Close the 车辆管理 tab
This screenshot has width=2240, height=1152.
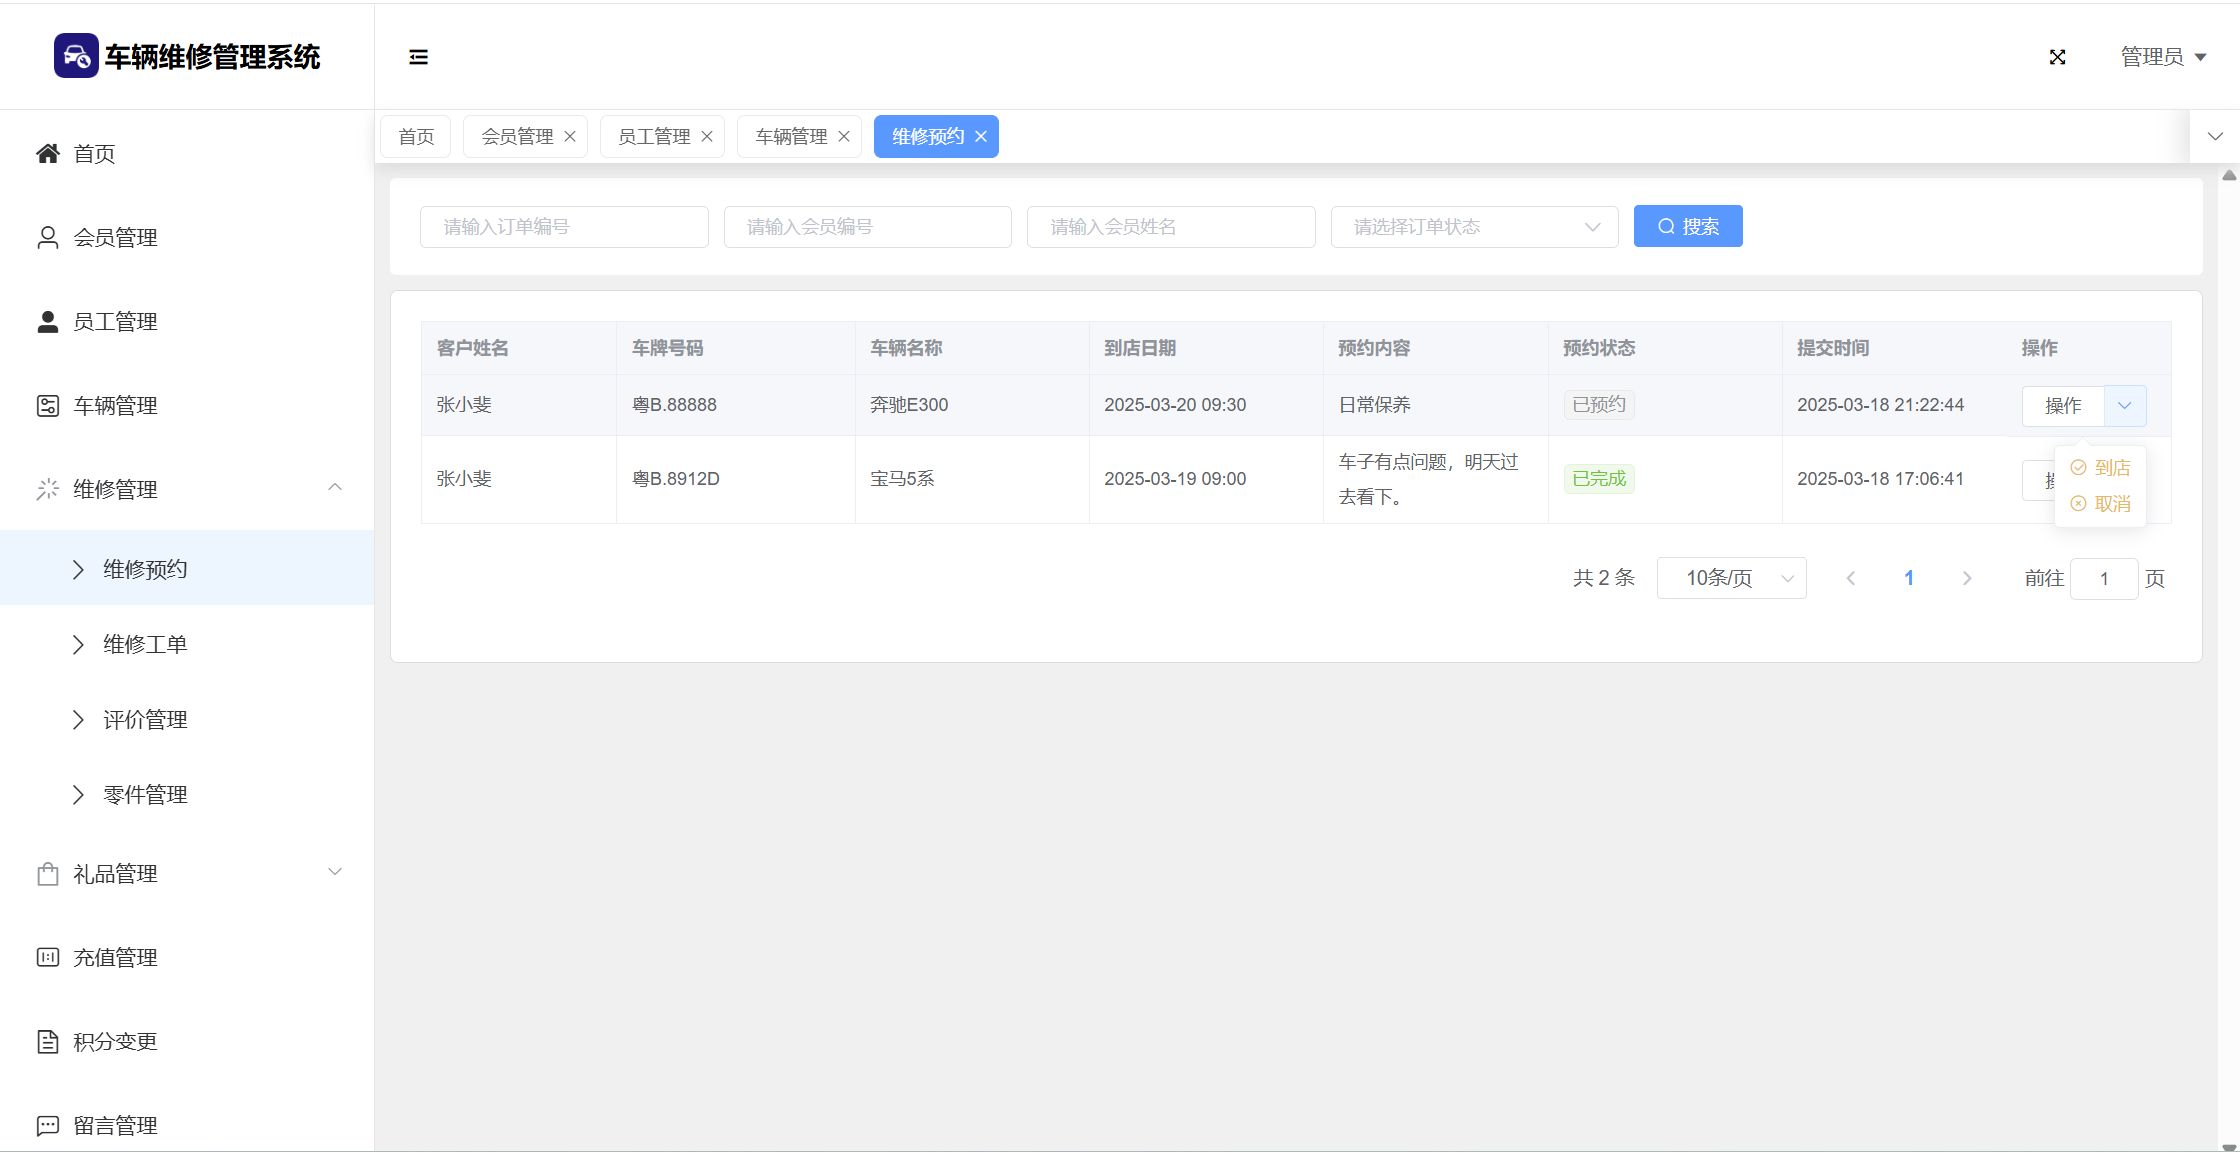tap(844, 136)
